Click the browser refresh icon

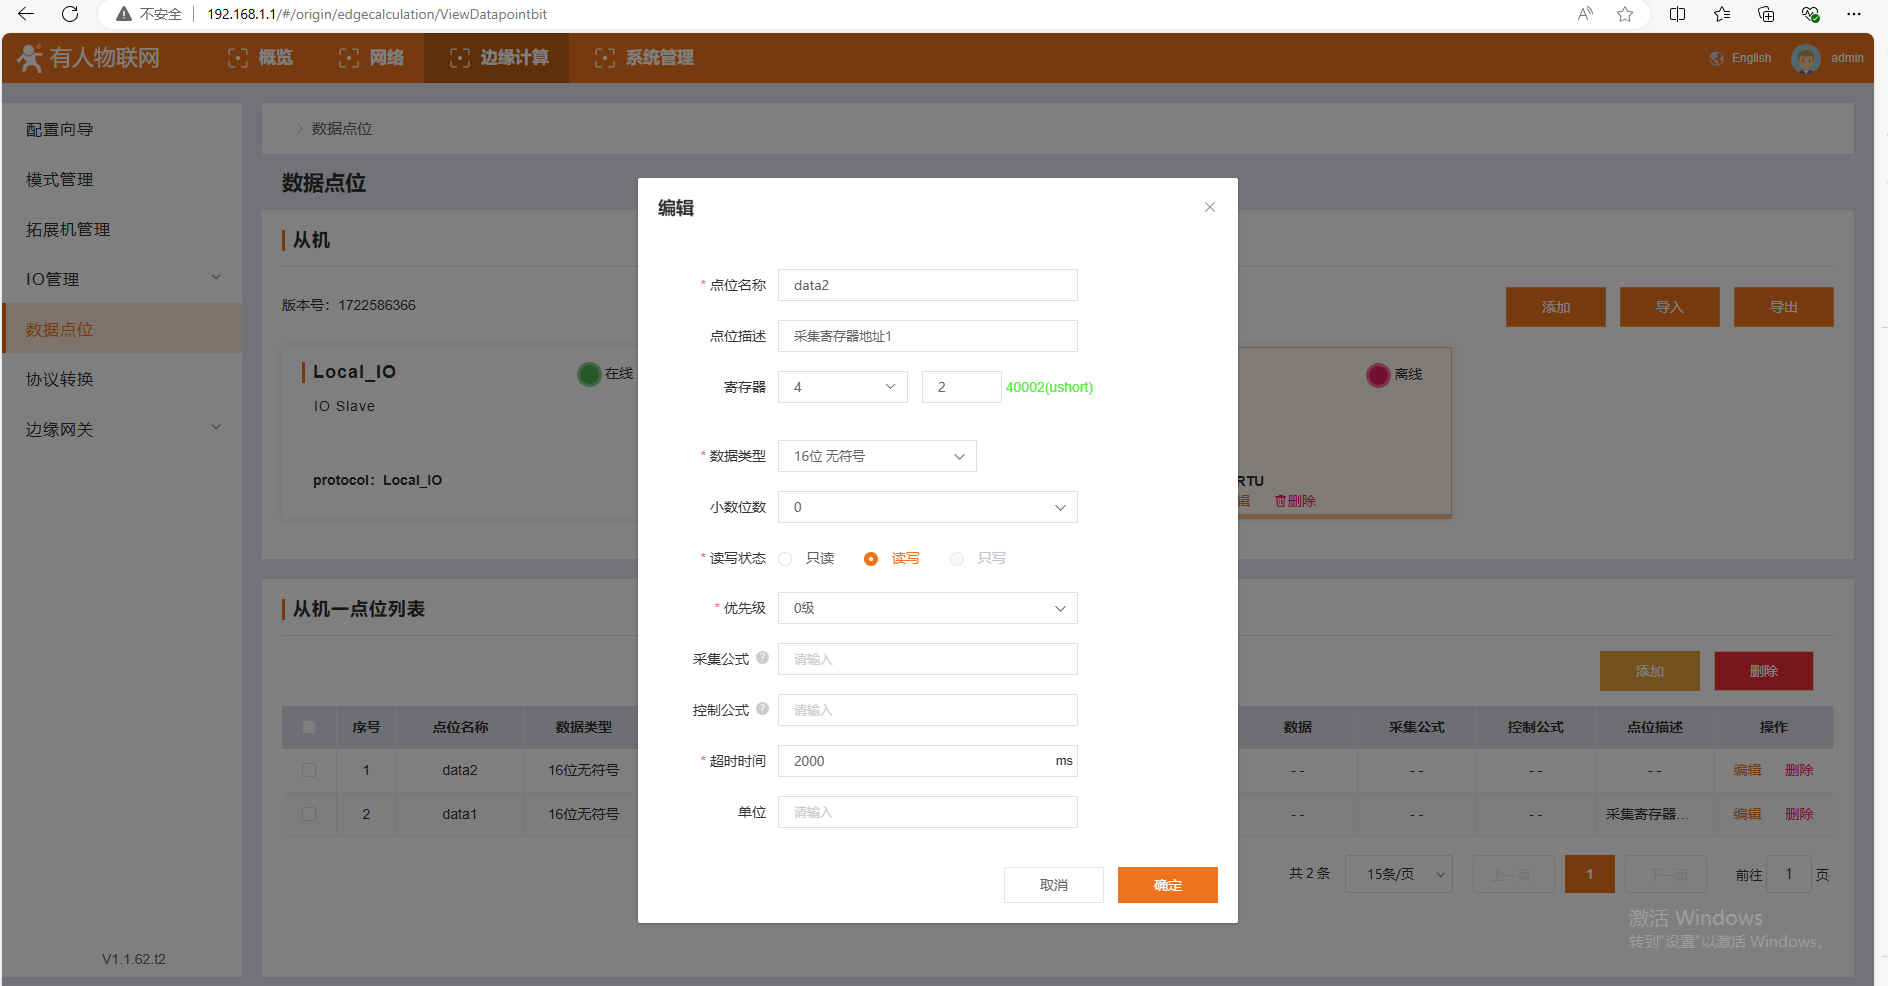tap(70, 14)
